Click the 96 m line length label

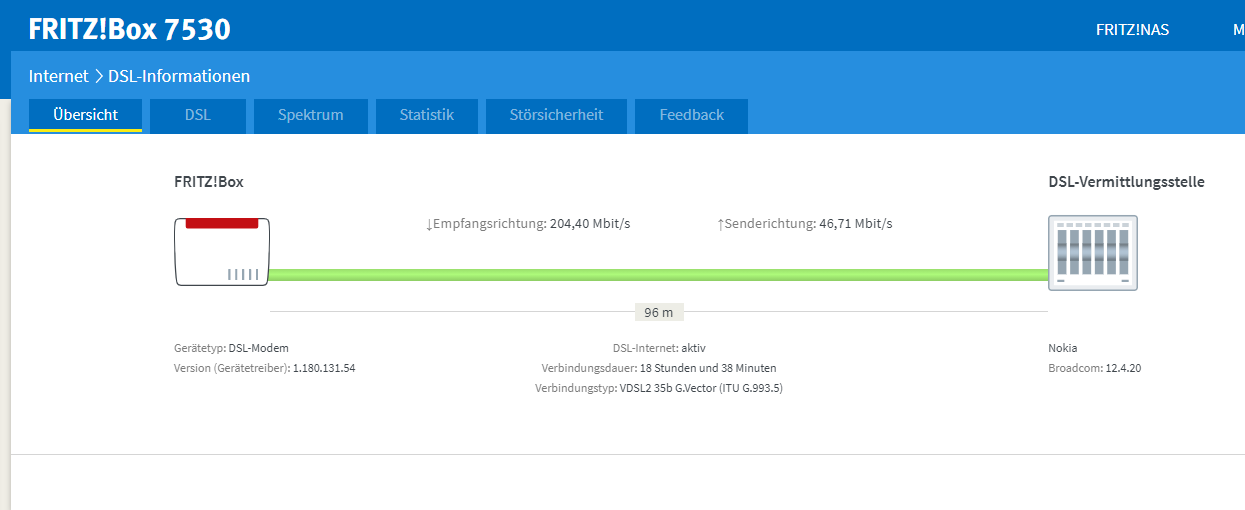tap(658, 312)
